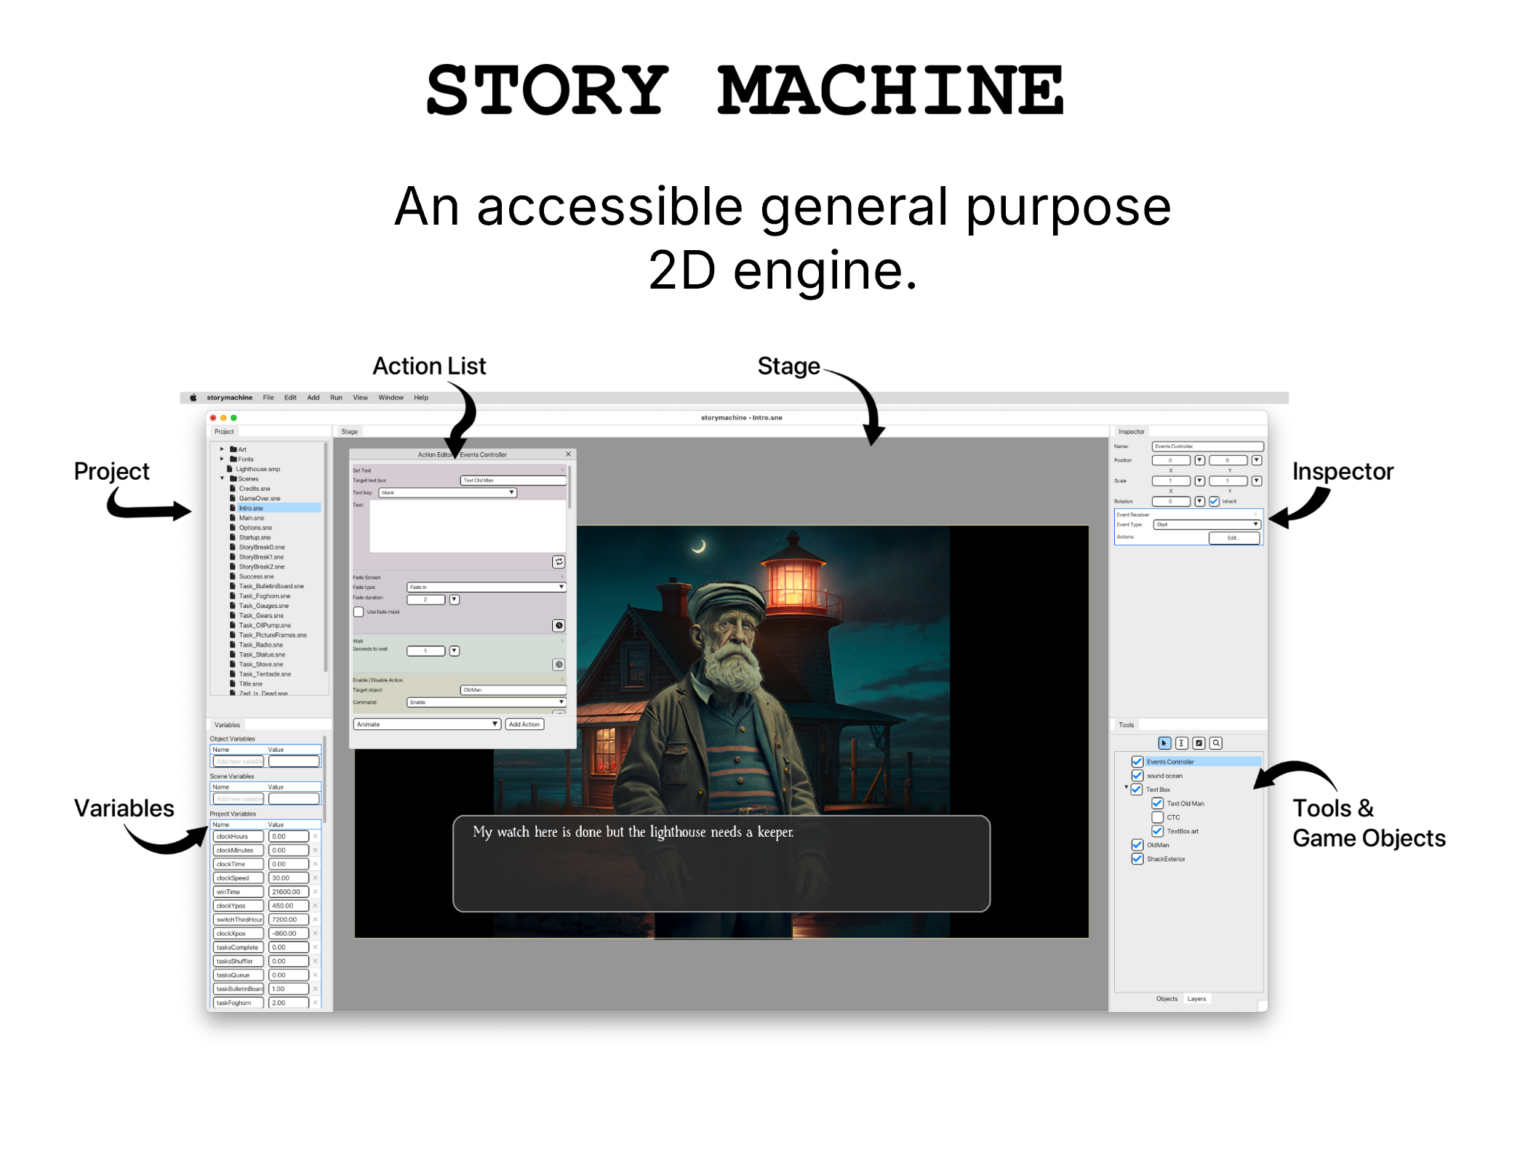Toggle the Inherit rotation checkbox

click(1214, 501)
